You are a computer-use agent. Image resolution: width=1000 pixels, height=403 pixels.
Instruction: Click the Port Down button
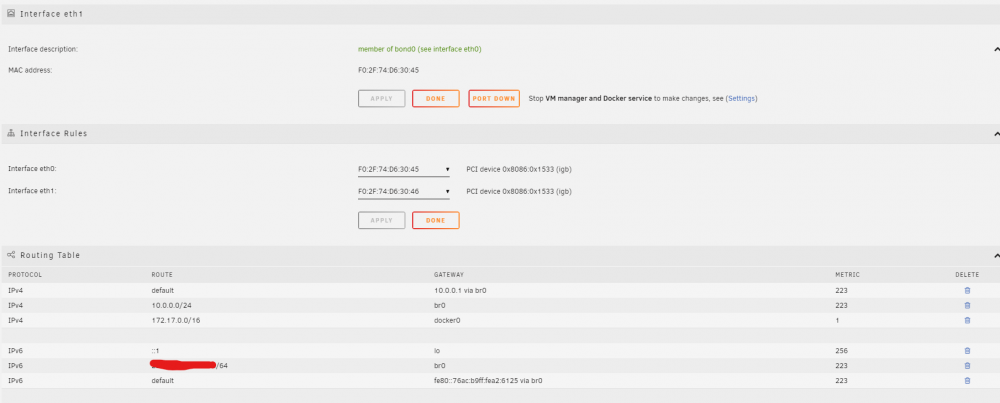point(494,99)
